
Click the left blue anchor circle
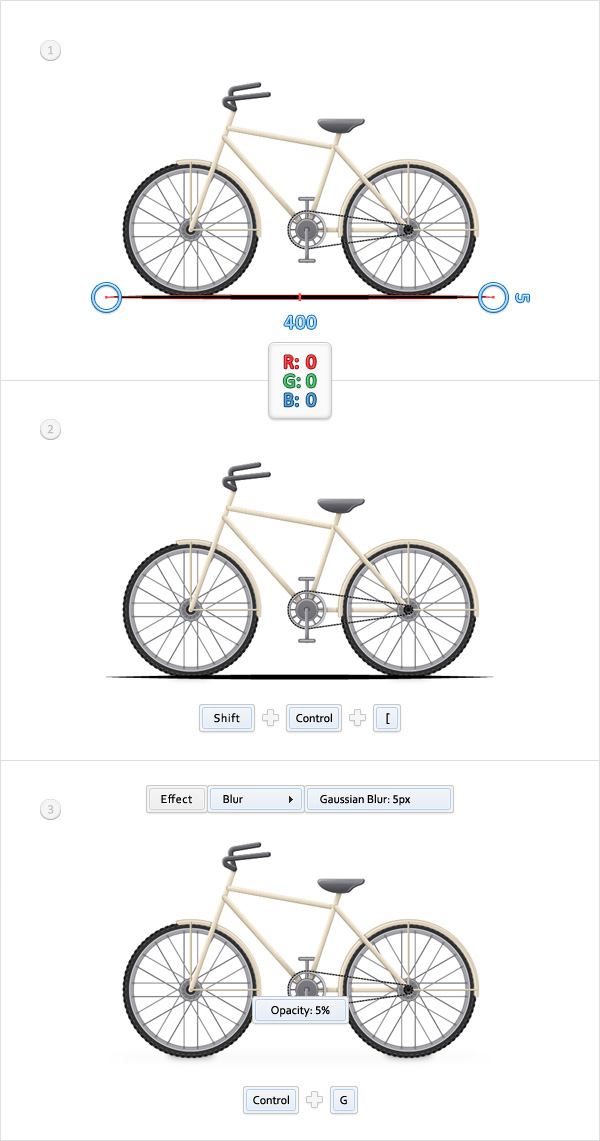pyautogui.click(x=105, y=298)
